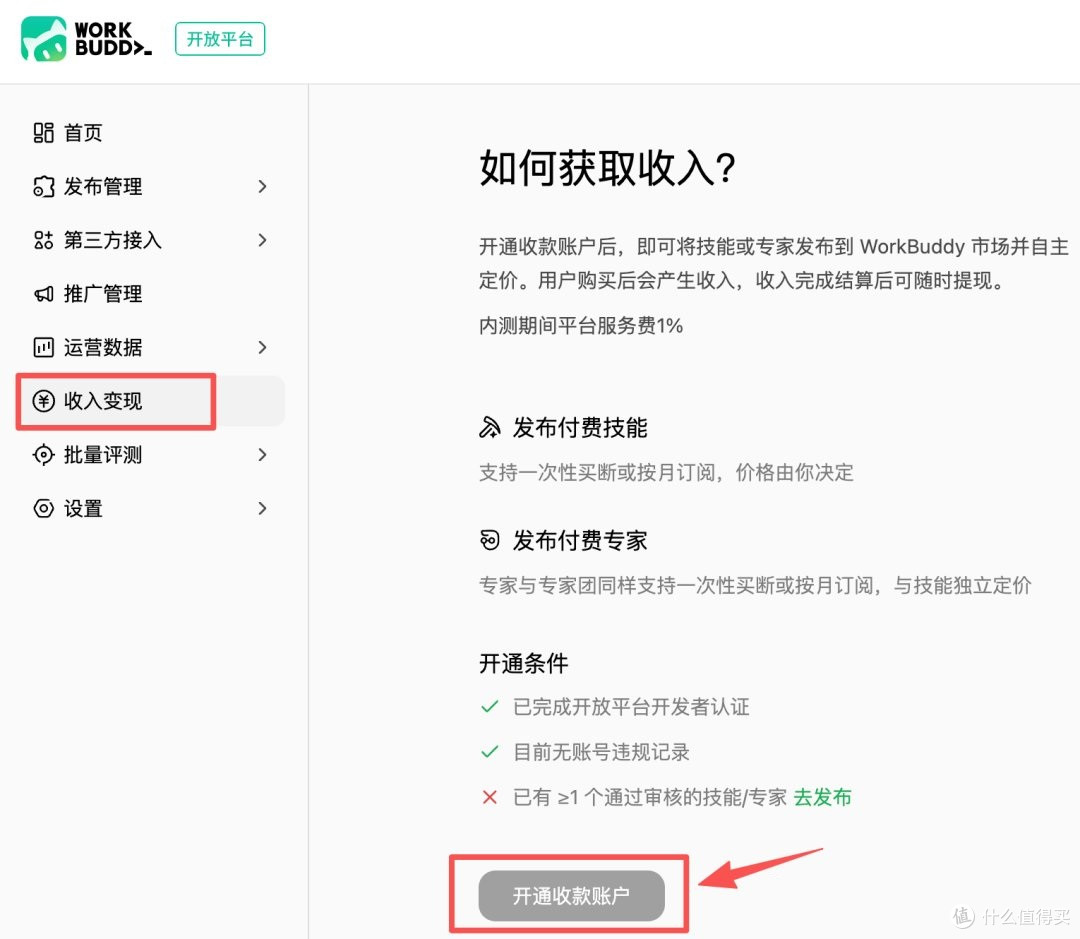
Task: Click the 运营数据 chart icon
Action: tap(43, 347)
